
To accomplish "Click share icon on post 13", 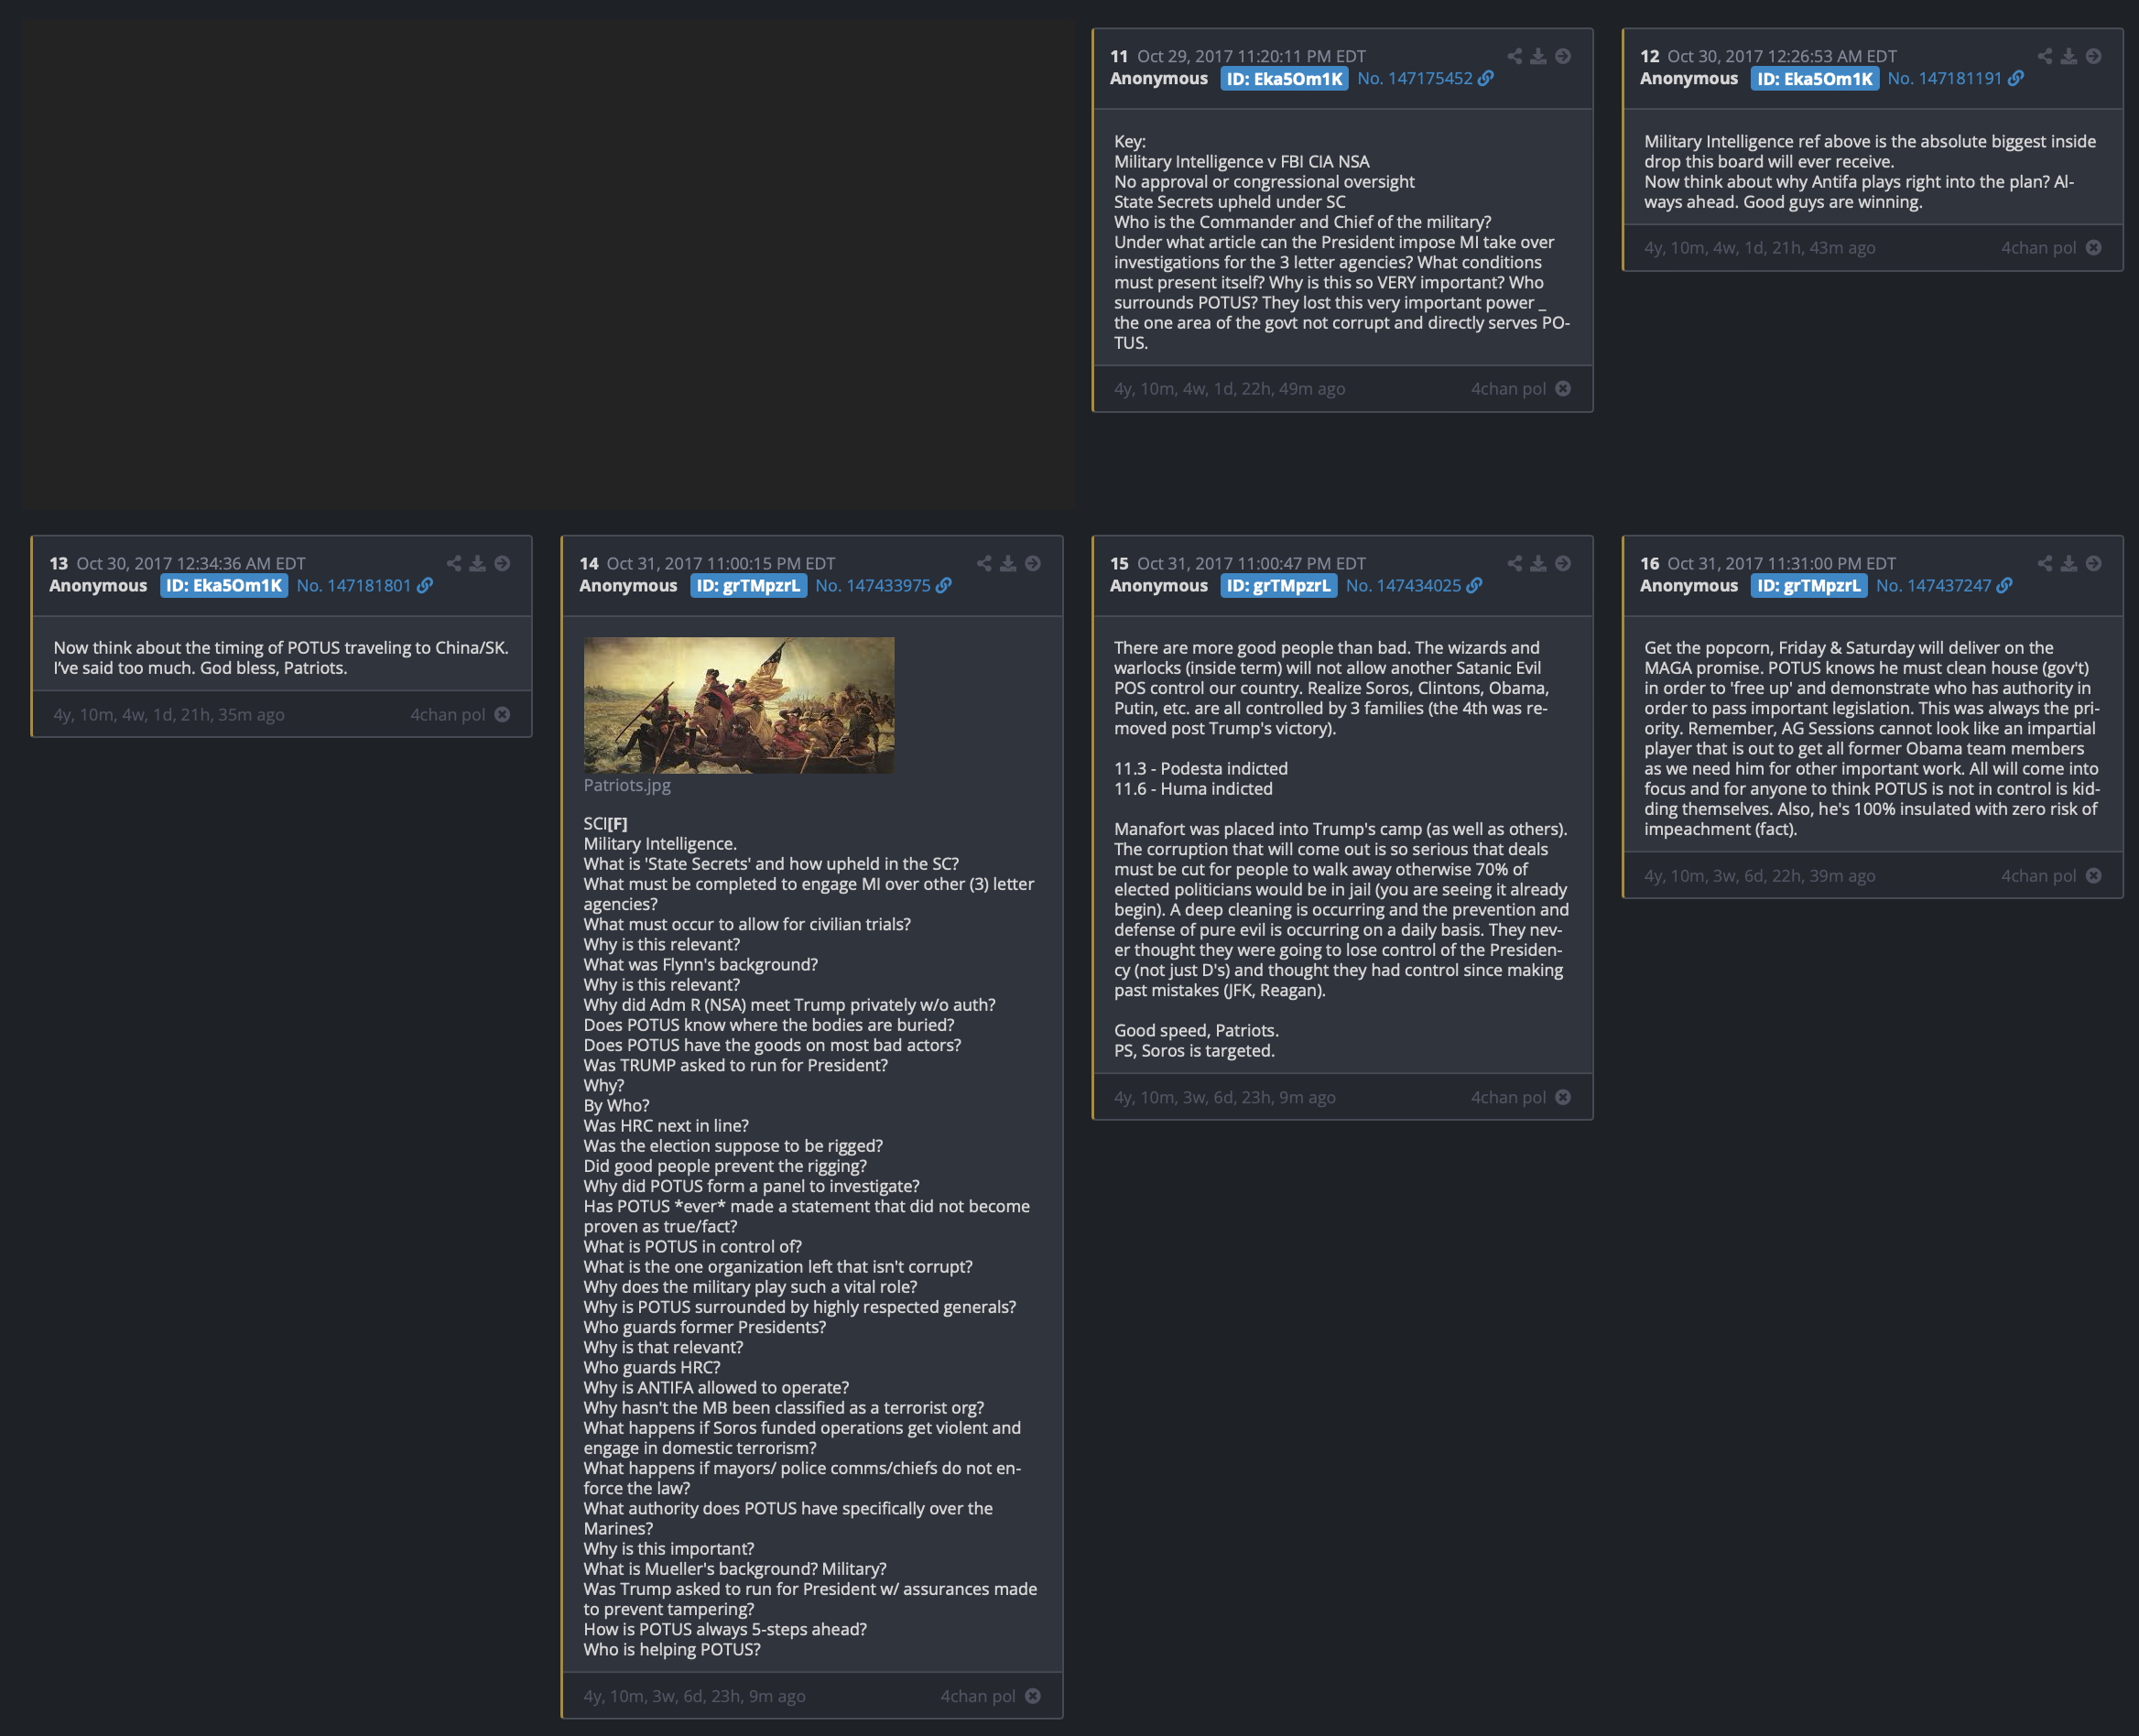I will (454, 563).
